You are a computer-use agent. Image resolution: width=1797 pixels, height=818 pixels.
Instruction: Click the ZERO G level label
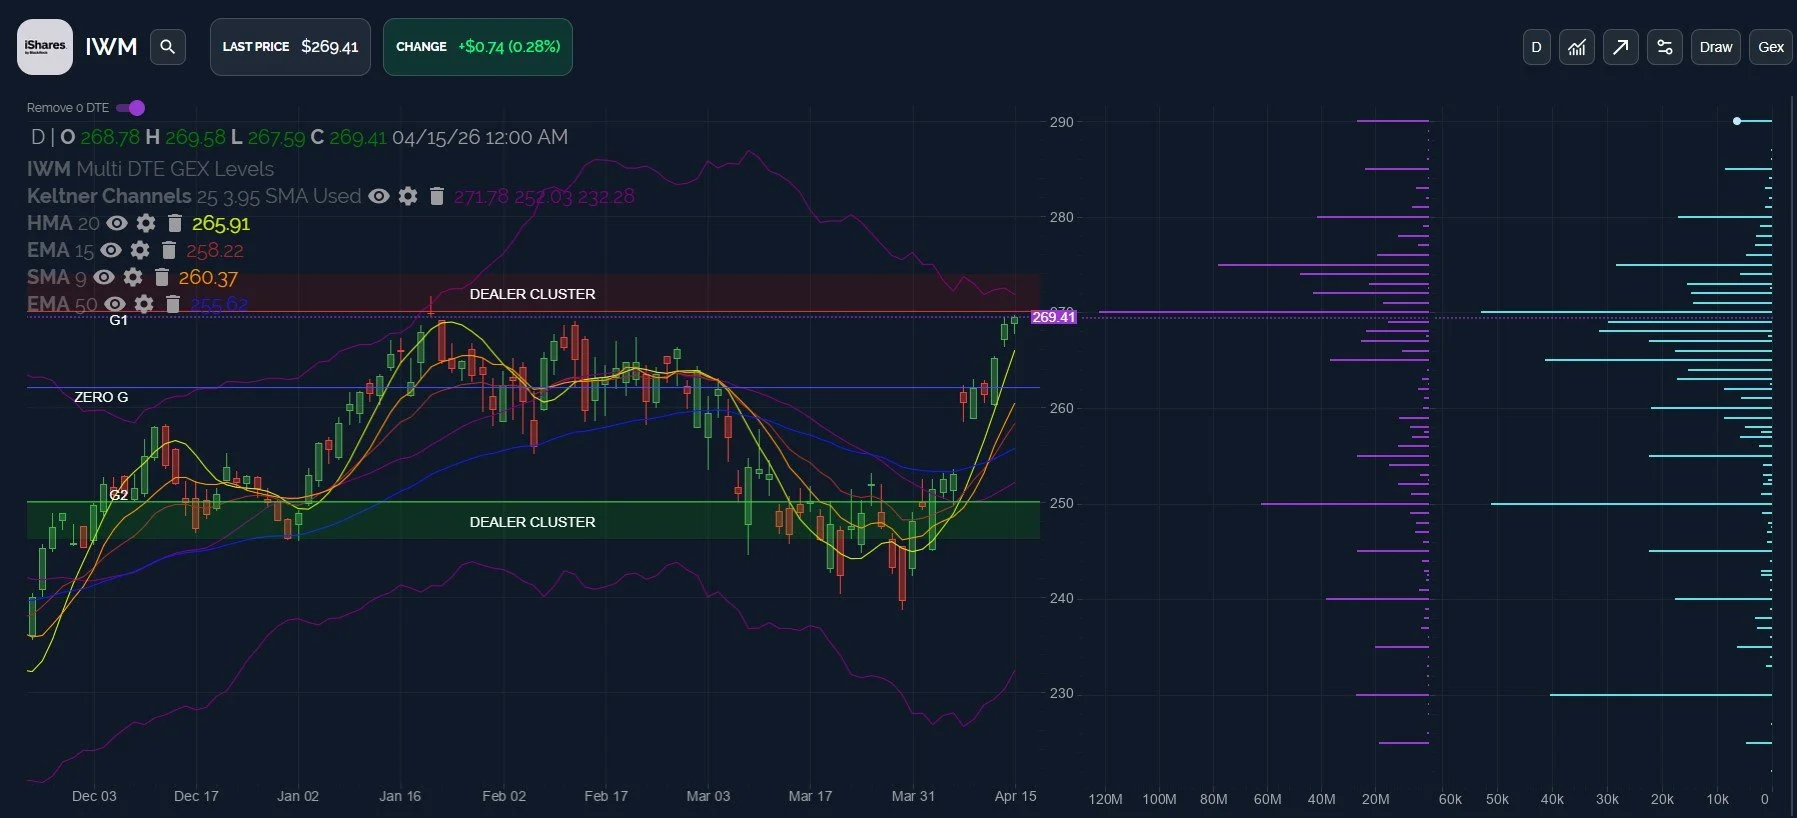[101, 397]
